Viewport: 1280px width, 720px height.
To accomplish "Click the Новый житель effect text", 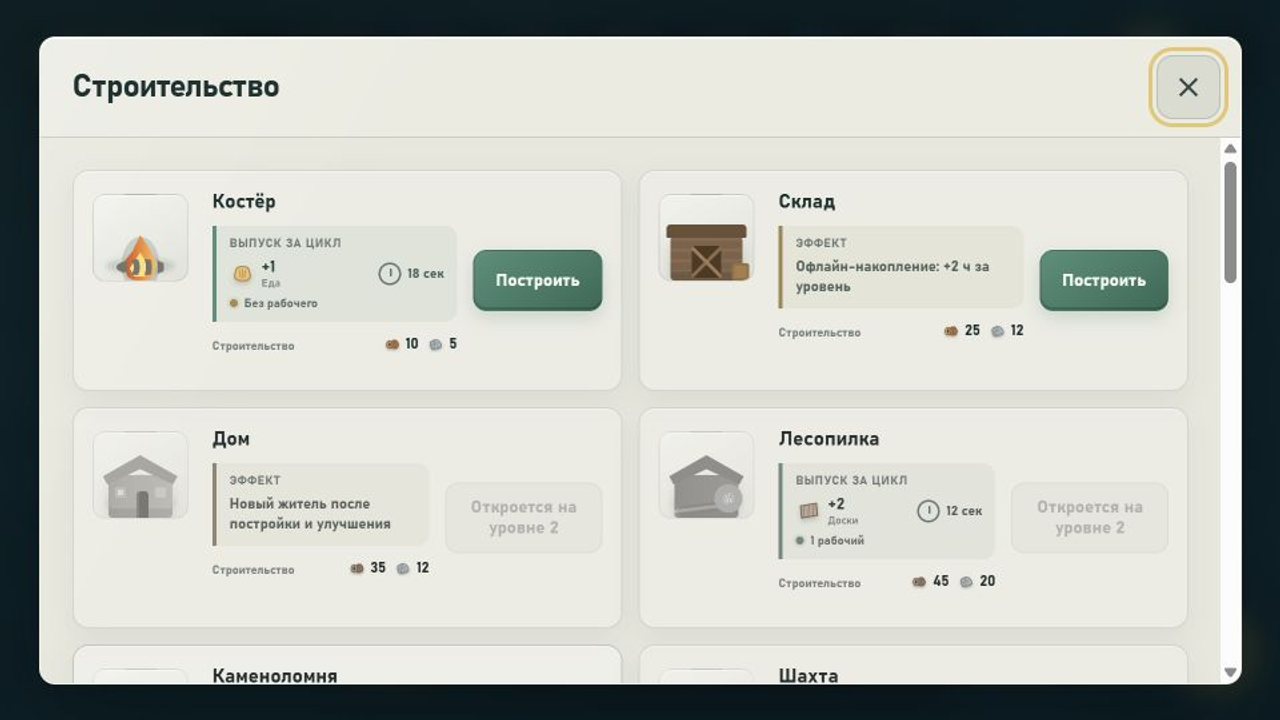I will coord(310,513).
